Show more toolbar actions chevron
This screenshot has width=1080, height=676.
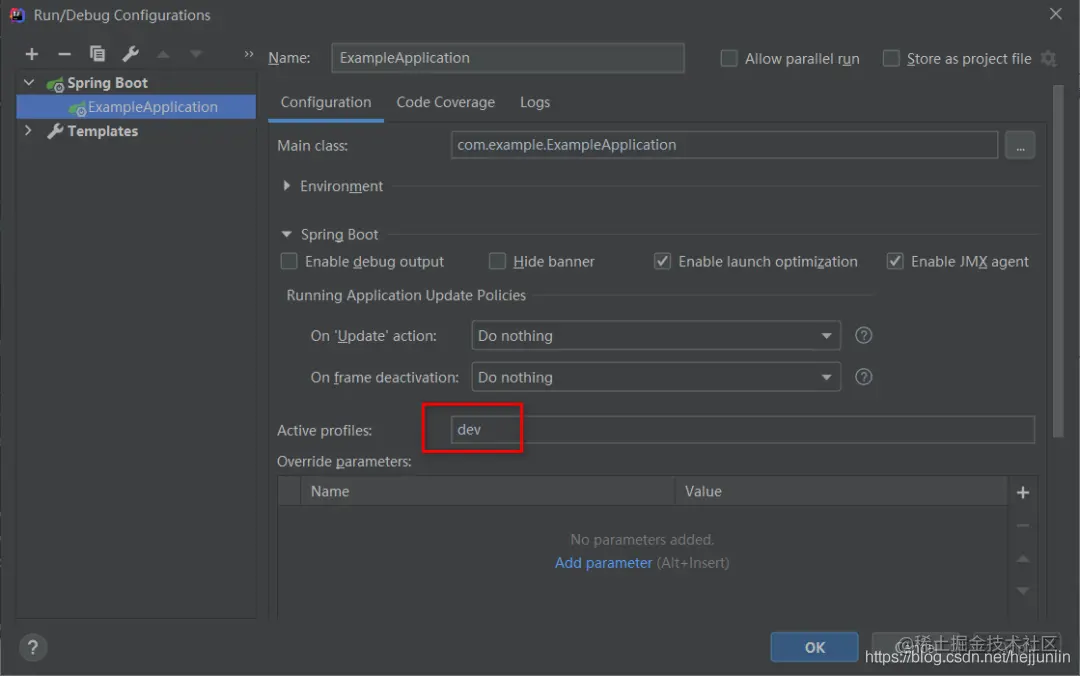tap(249, 54)
